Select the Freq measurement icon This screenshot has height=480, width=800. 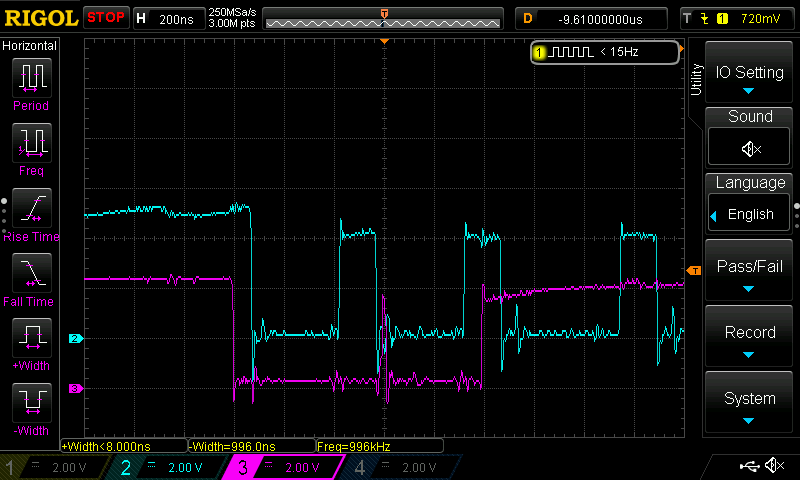pos(31,145)
